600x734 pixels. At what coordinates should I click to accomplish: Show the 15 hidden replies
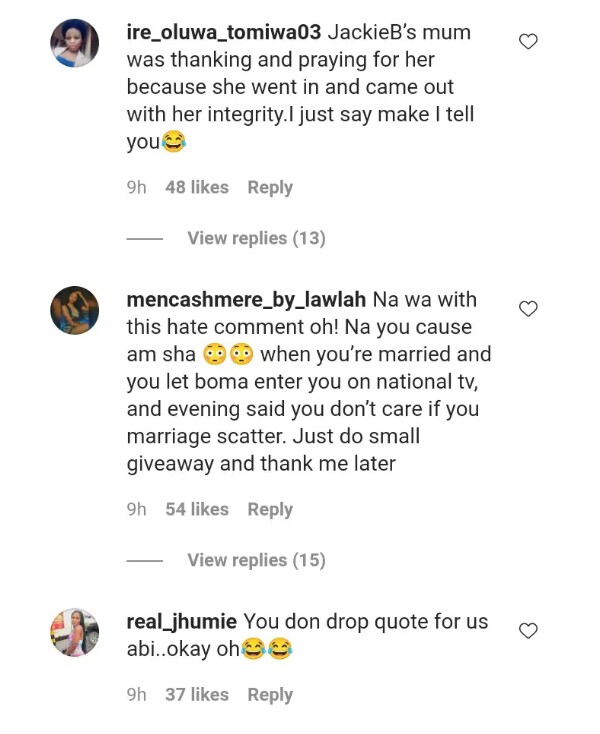coord(256,560)
